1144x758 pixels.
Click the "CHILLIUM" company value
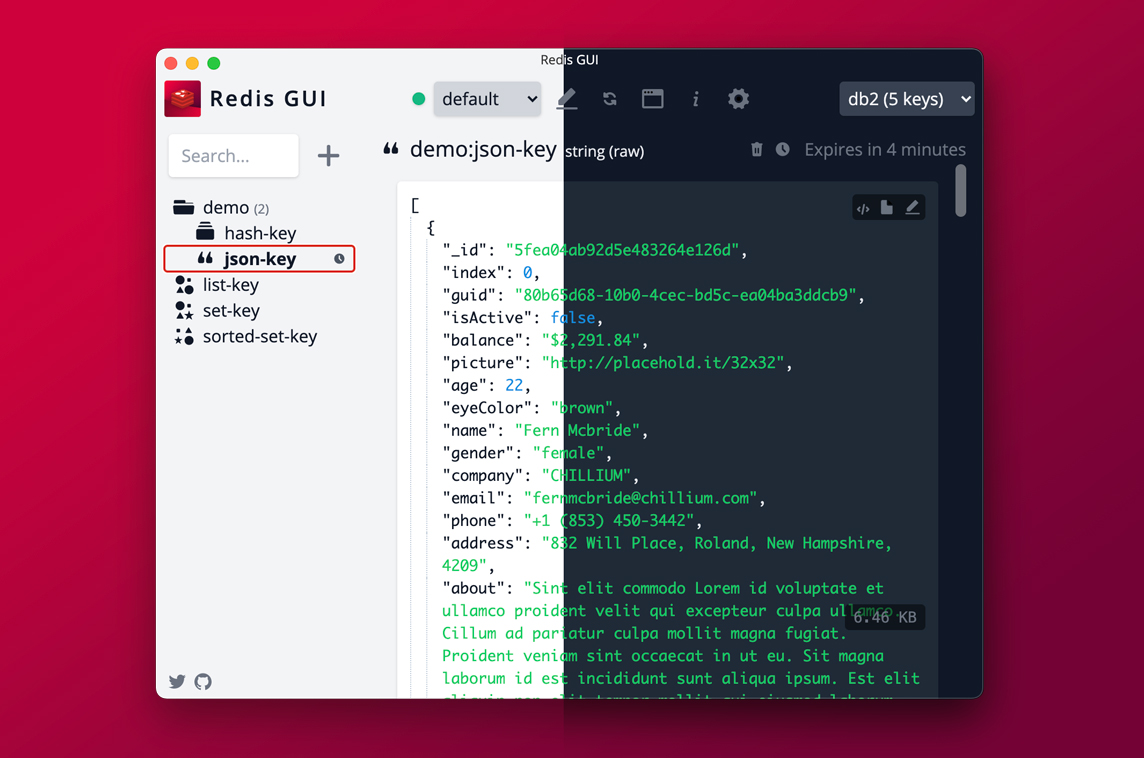pyautogui.click(x=587, y=476)
